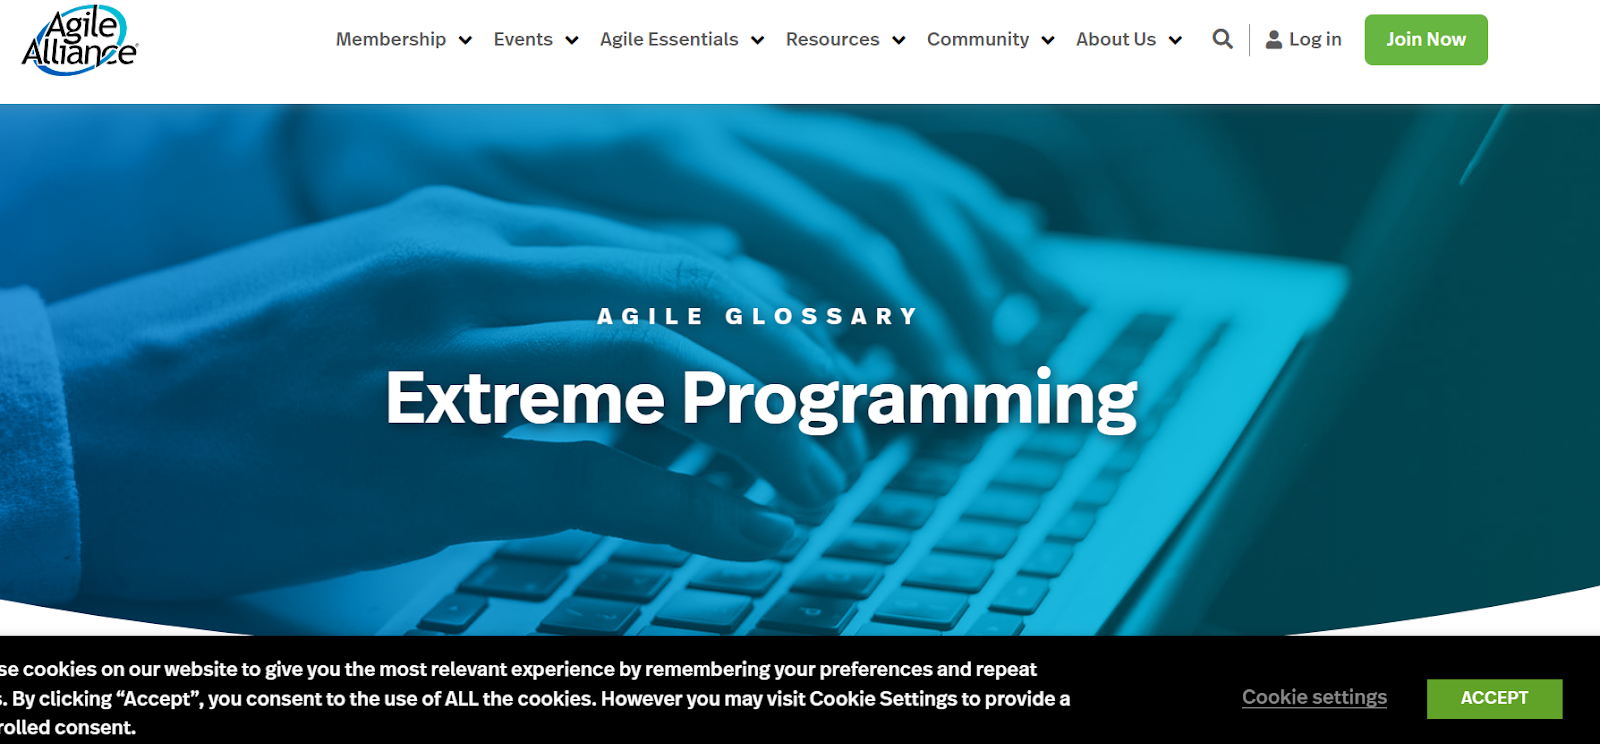Screen dimensions: 1600x744
Task: Click the Extreme Programming title
Action: 761,399
